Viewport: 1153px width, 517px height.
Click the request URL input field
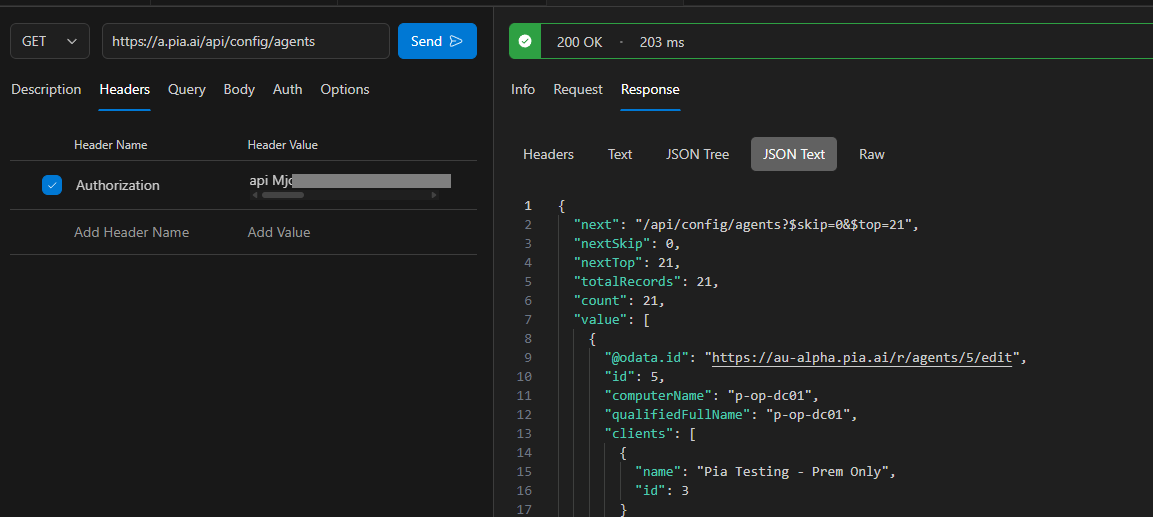[245, 41]
